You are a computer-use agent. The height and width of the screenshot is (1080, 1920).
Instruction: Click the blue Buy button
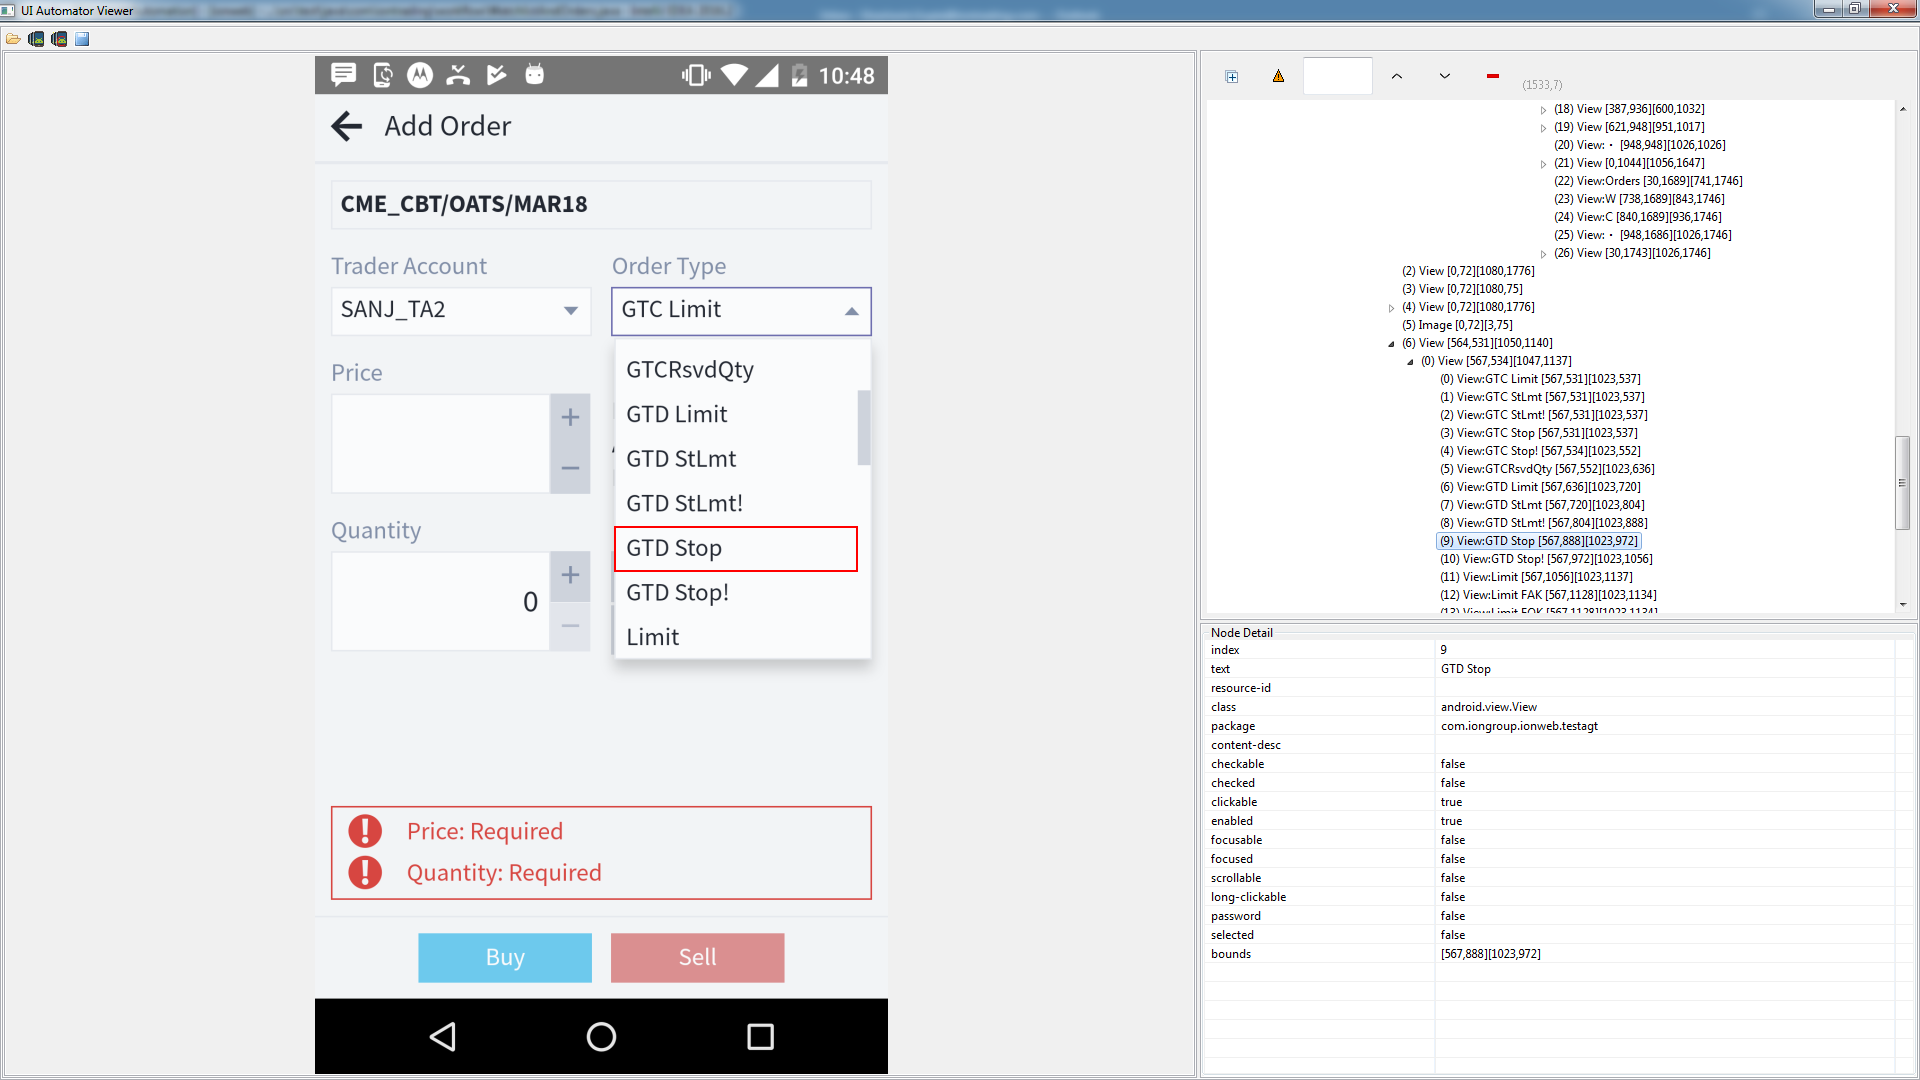point(505,957)
